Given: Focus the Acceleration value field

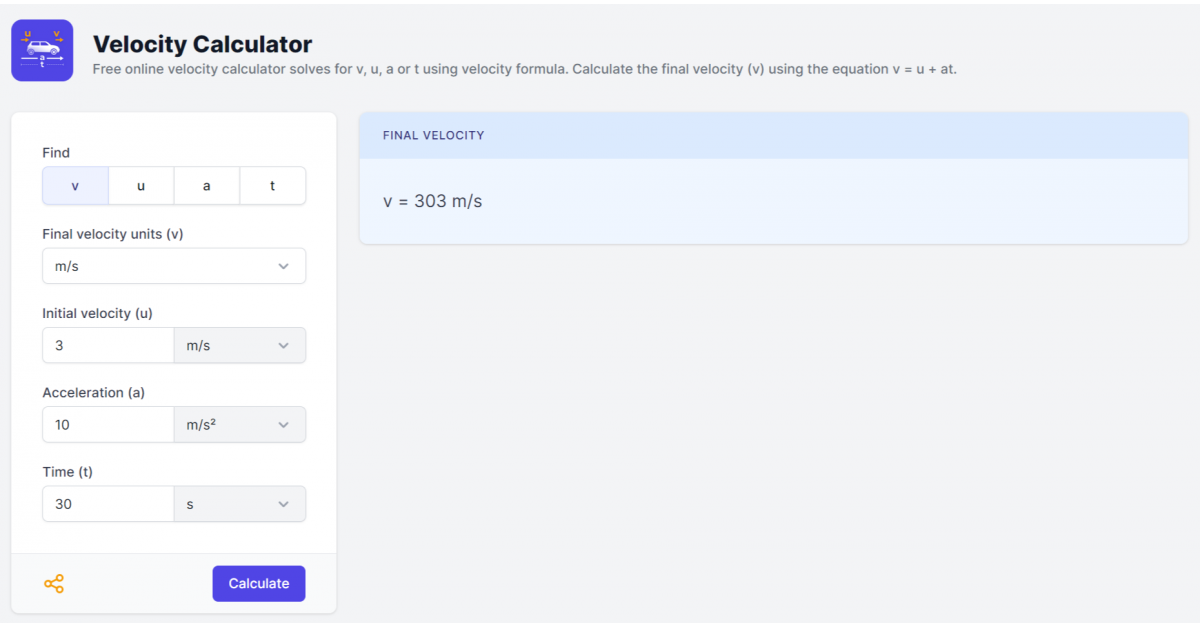Looking at the screenshot, I should tap(108, 425).
